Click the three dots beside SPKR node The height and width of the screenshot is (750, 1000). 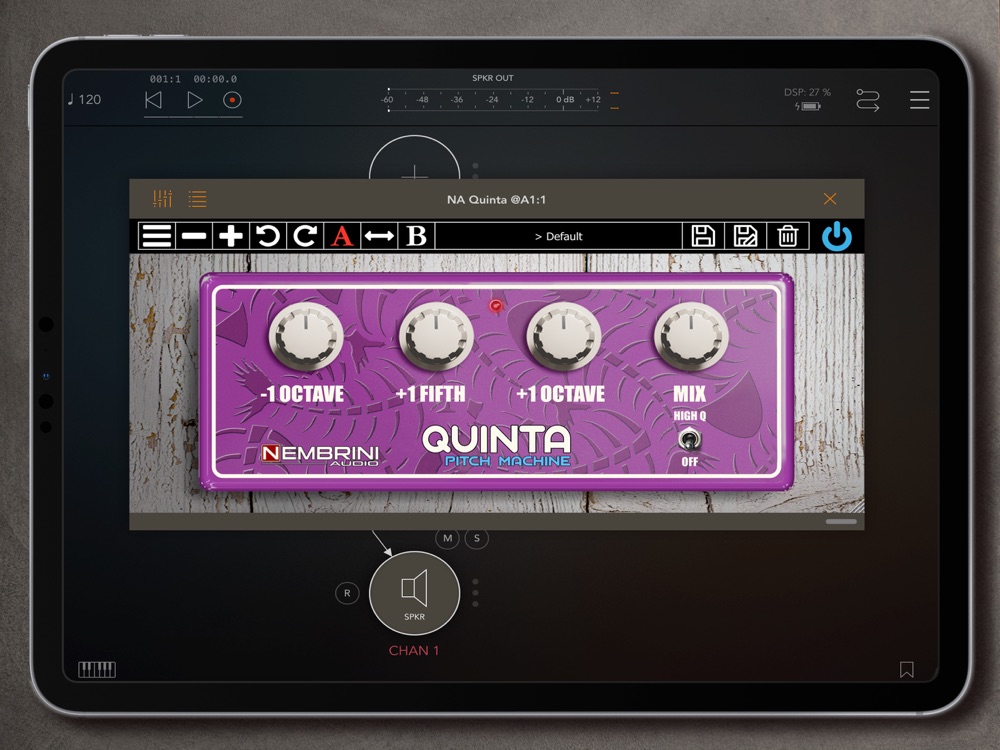476,593
